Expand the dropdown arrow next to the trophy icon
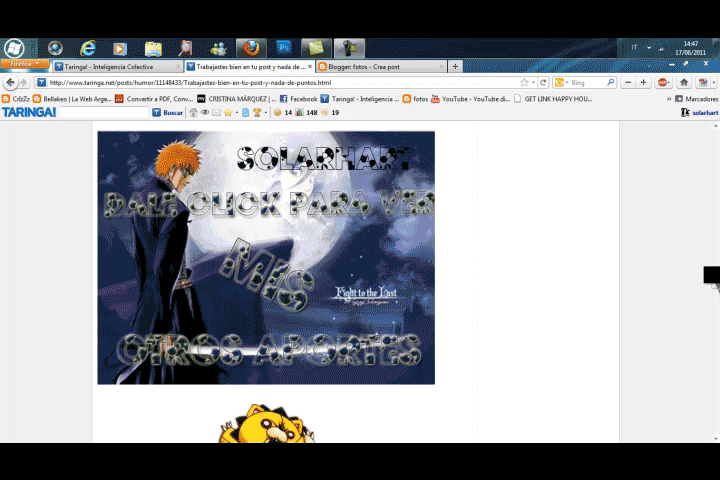 point(265,113)
